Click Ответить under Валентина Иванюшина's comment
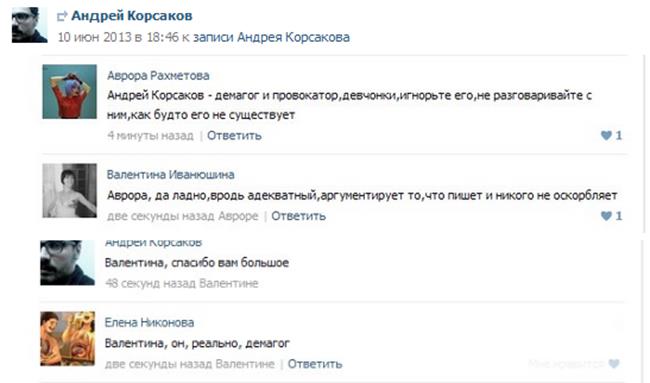The image size is (650, 383). [298, 216]
